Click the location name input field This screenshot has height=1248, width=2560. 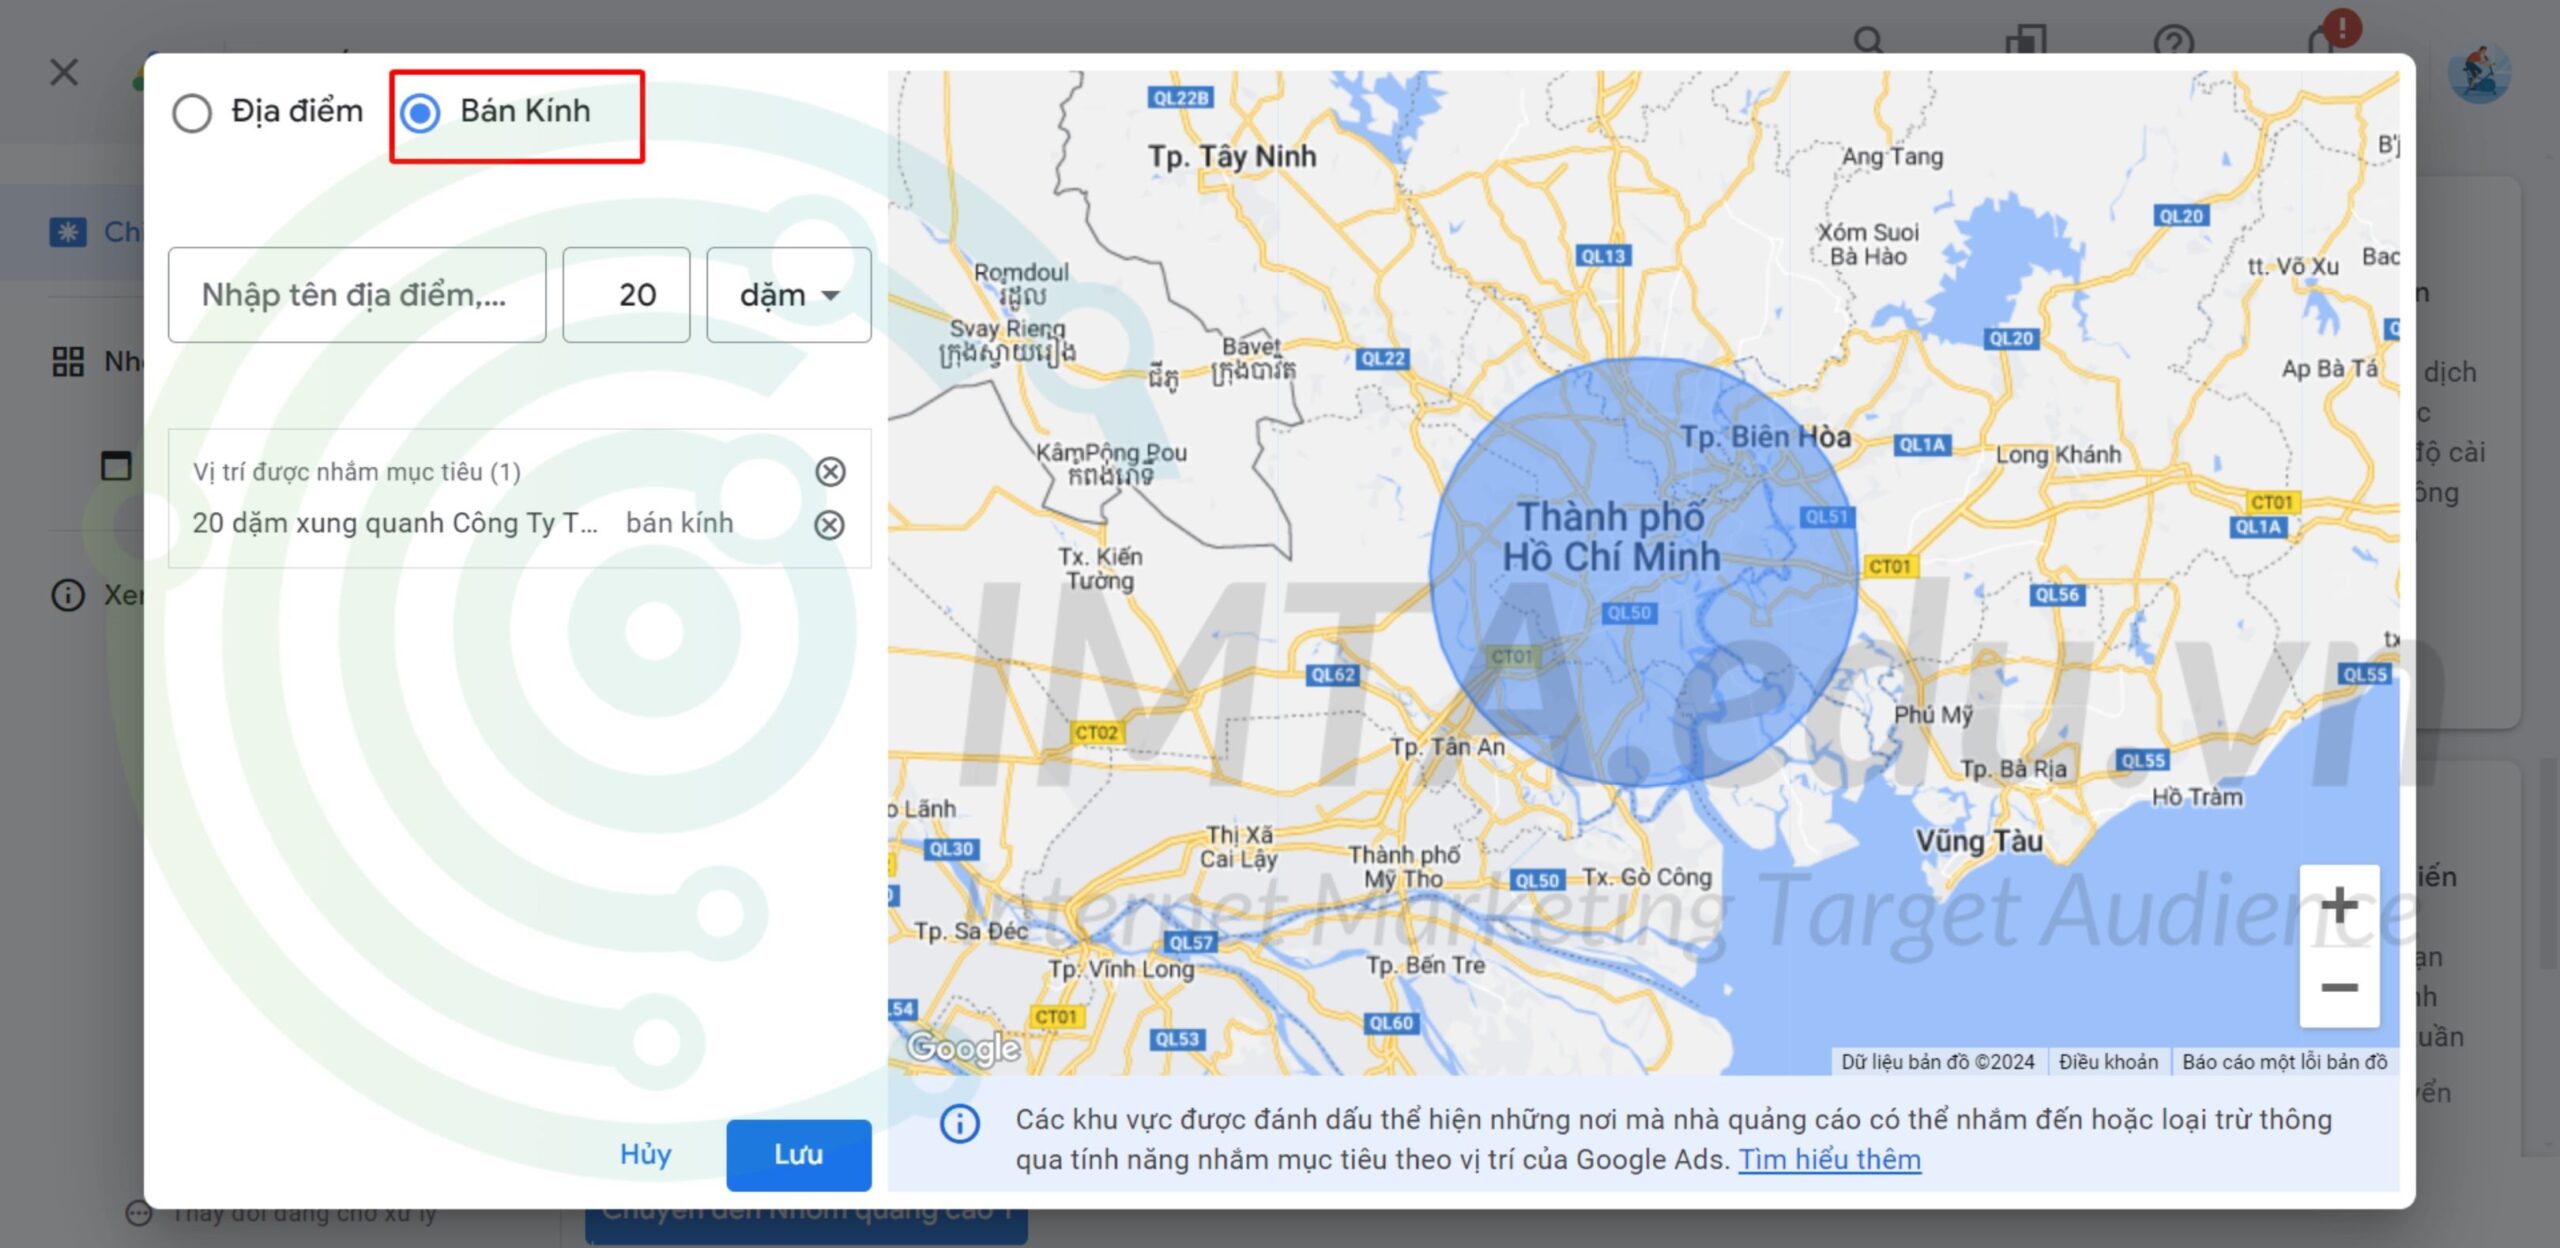(357, 295)
